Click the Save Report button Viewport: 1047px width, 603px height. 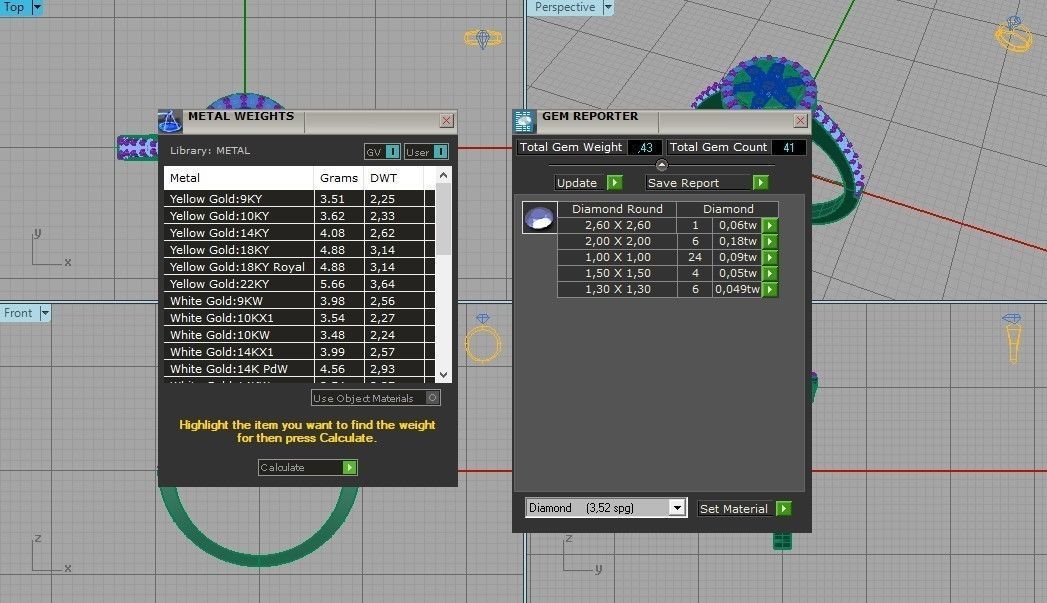[706, 183]
